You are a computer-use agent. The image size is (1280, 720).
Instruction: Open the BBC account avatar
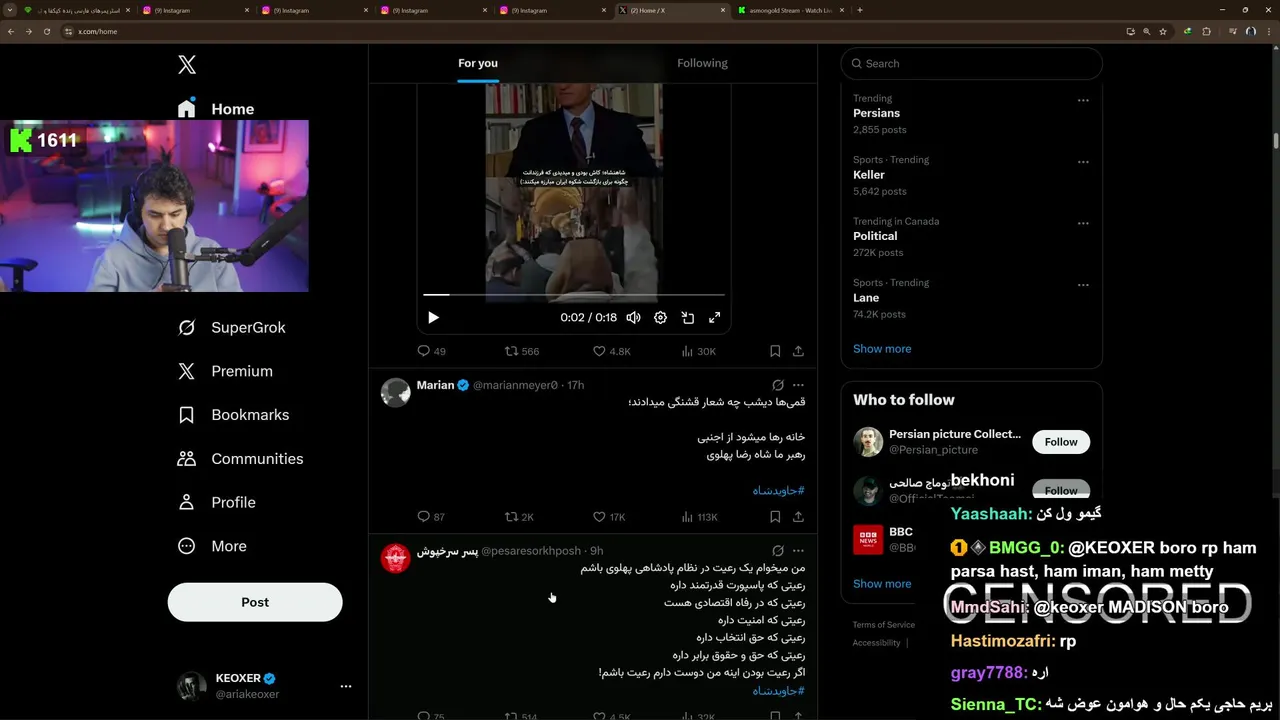click(x=868, y=539)
